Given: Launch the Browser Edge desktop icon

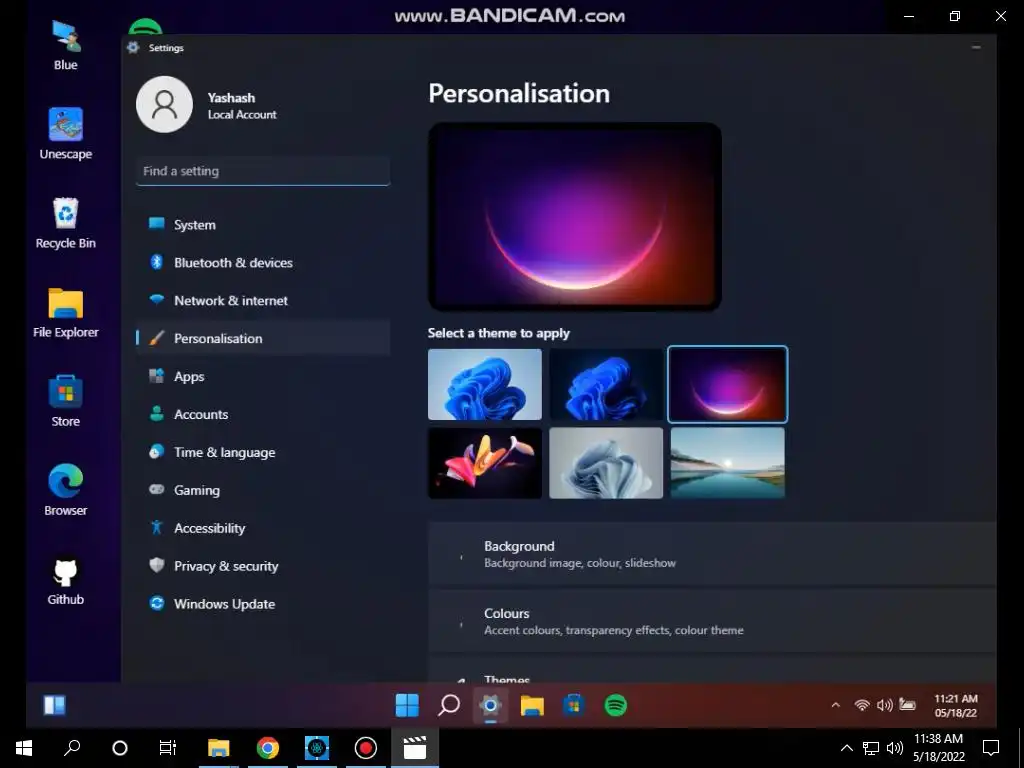Looking at the screenshot, I should coord(65,490).
